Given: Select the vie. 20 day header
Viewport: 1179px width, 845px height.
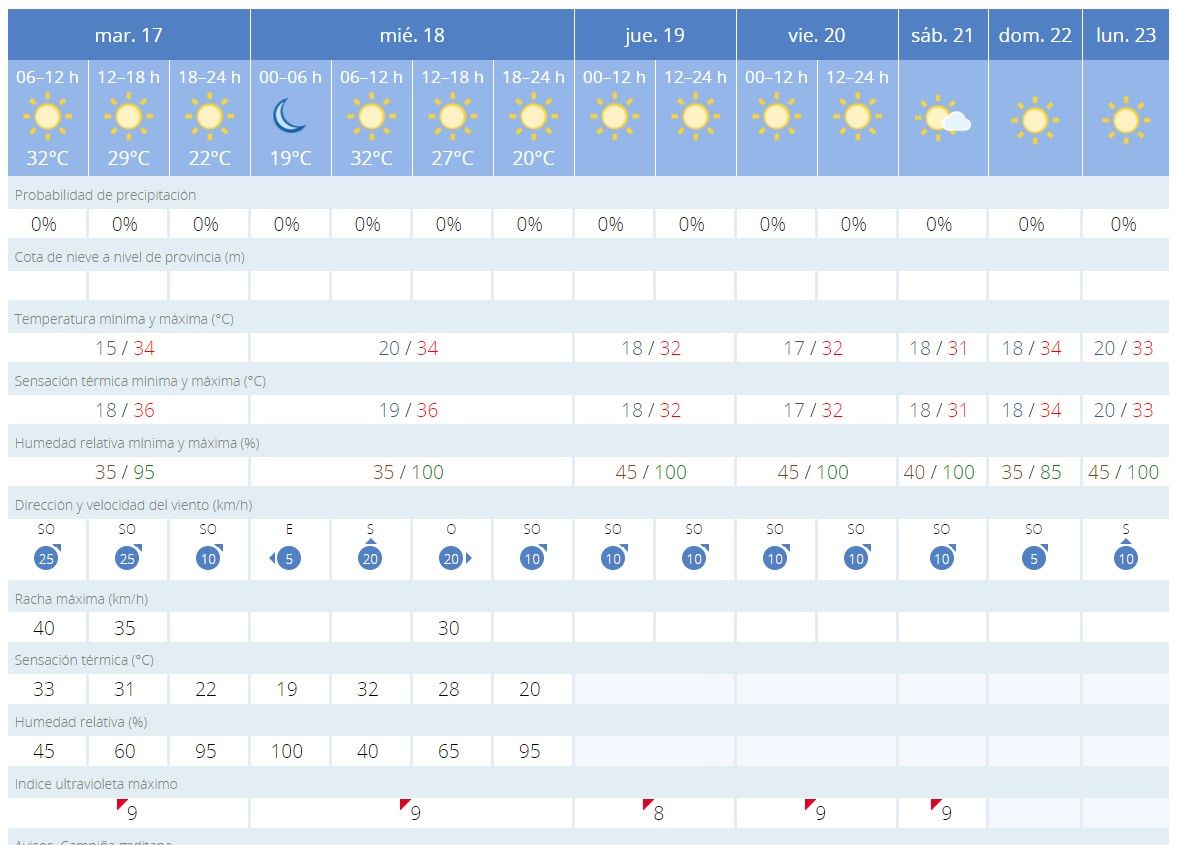Looking at the screenshot, I should [817, 35].
